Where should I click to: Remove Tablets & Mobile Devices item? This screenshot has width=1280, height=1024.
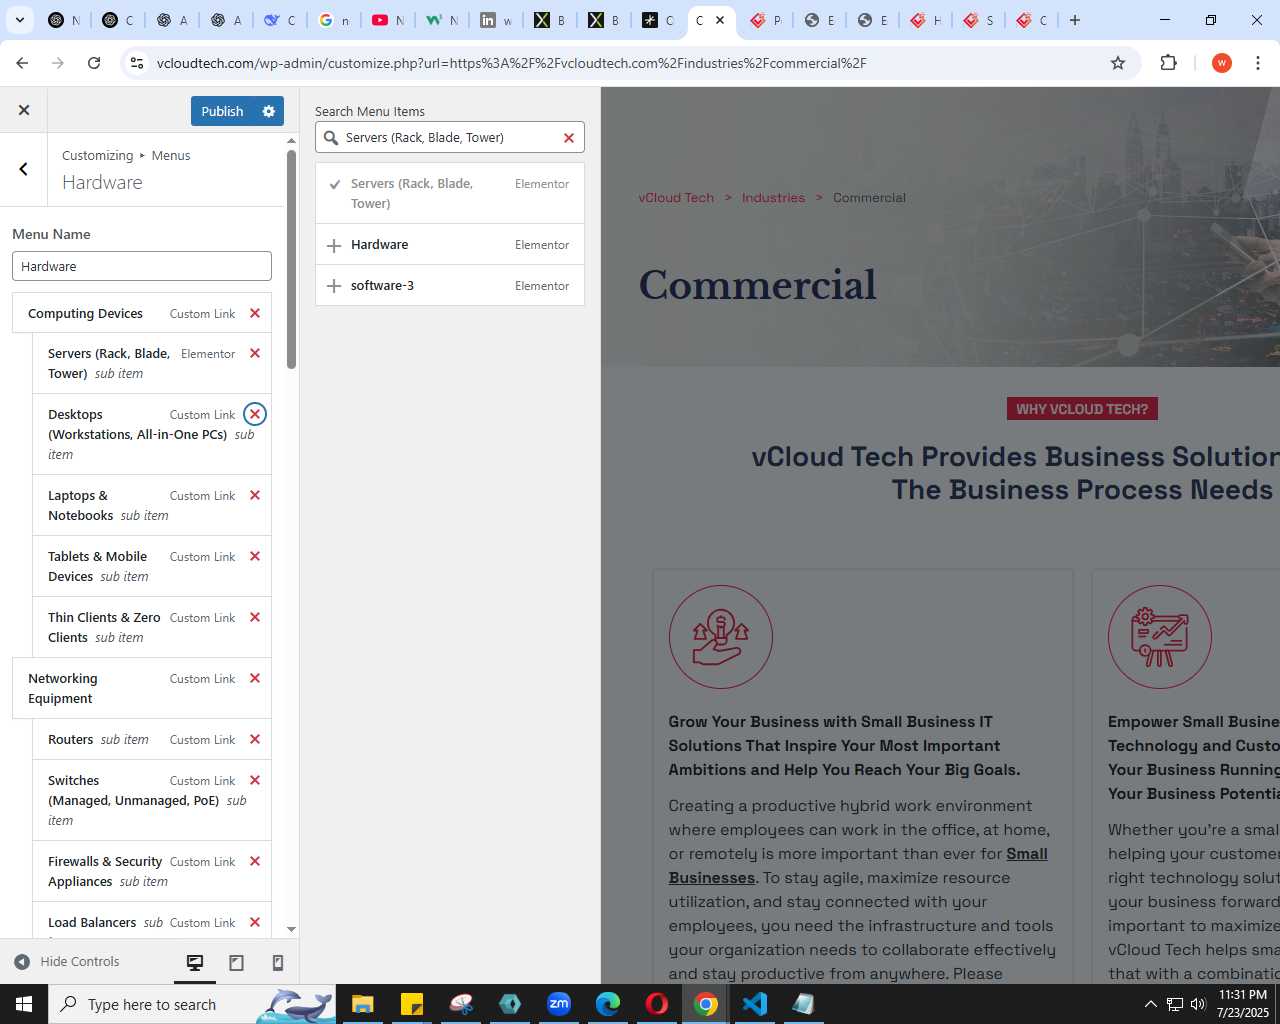[x=255, y=557]
